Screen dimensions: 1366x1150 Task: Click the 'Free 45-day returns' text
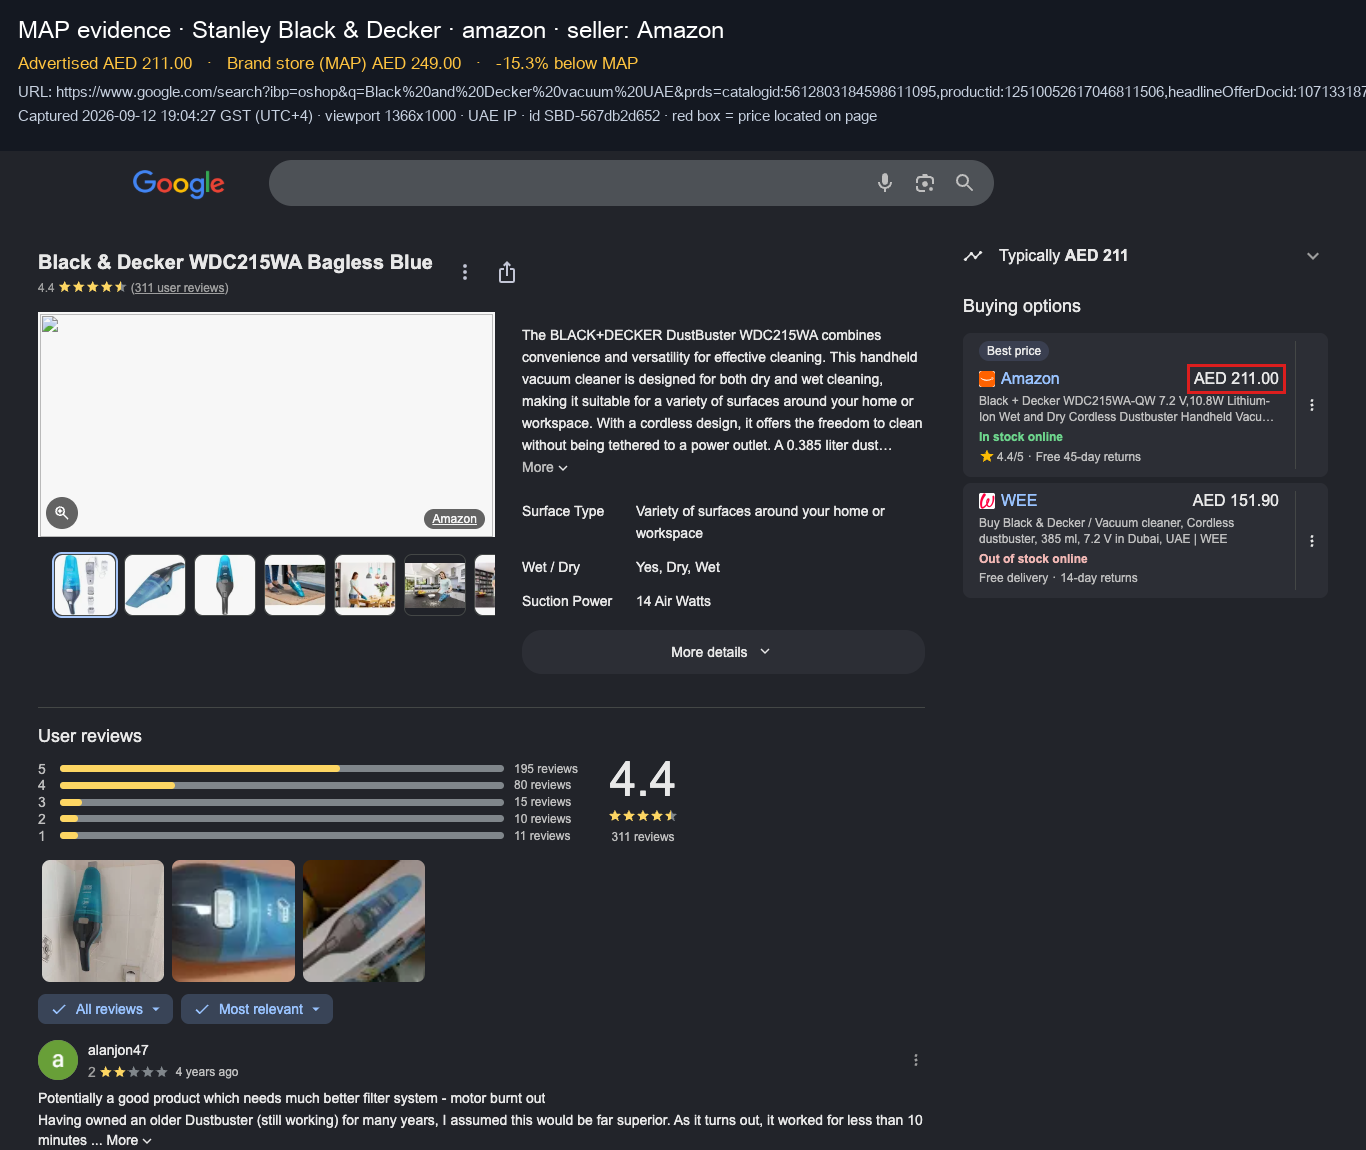click(x=1088, y=457)
